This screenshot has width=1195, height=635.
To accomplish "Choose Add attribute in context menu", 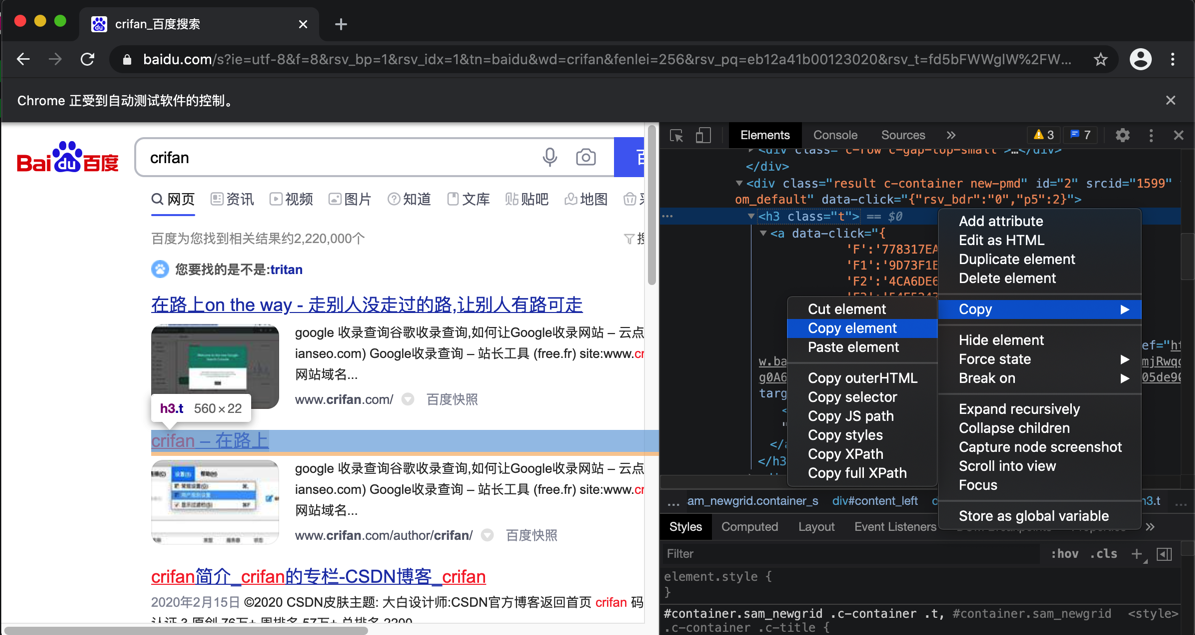I will click(1040, 221).
